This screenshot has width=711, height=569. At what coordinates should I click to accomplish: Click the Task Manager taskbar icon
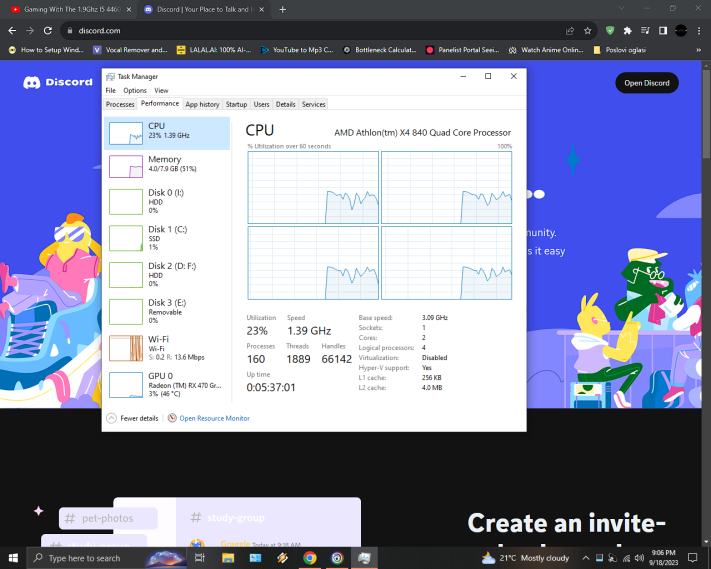tap(364, 558)
